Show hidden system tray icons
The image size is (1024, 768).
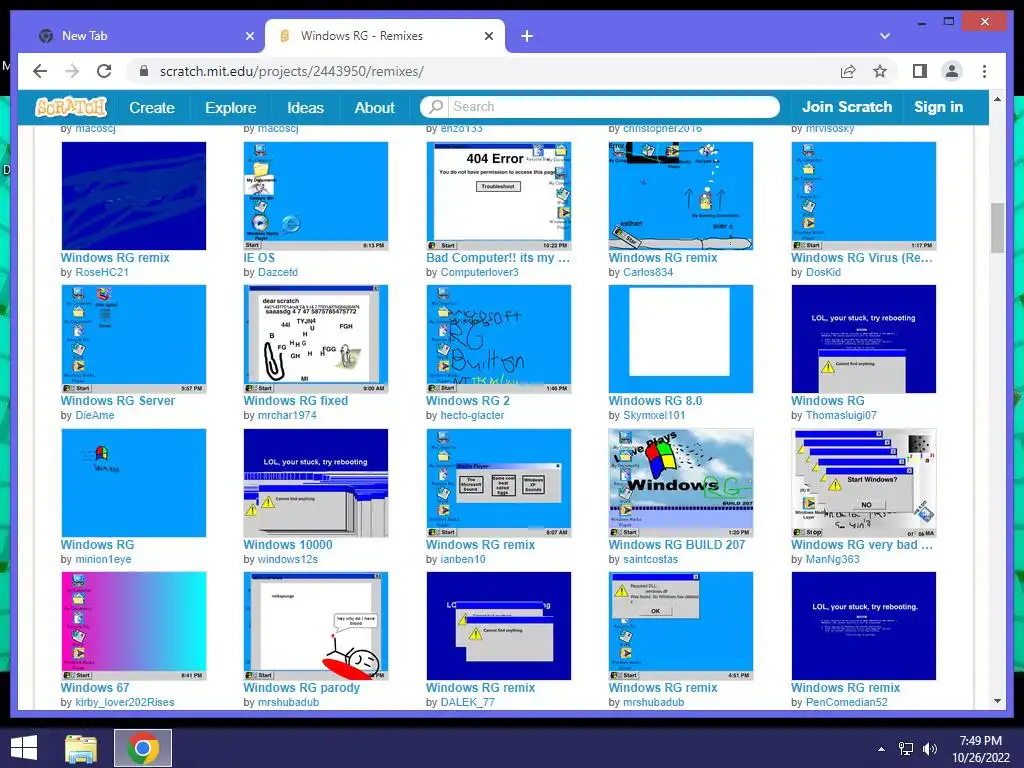[x=882, y=749]
